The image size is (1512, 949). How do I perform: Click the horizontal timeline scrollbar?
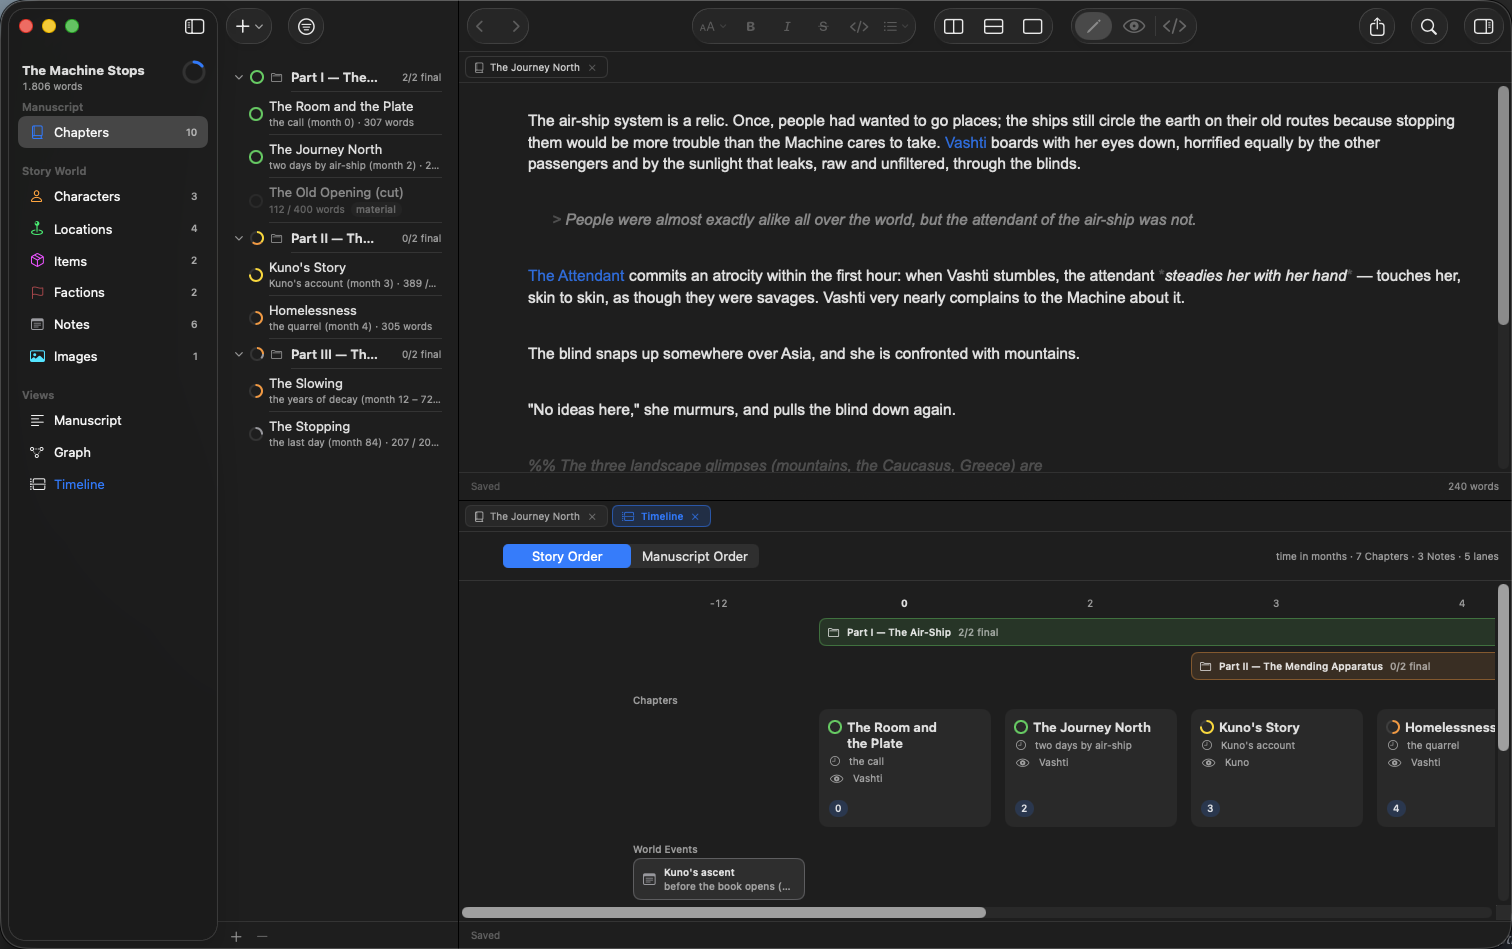(724, 912)
